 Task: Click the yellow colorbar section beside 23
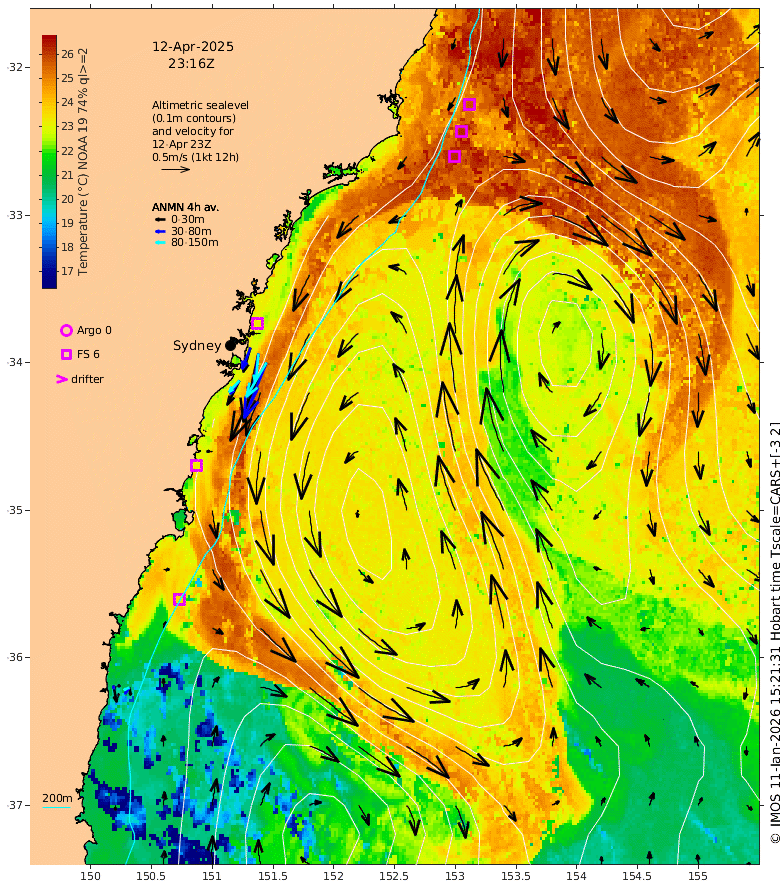point(49,126)
